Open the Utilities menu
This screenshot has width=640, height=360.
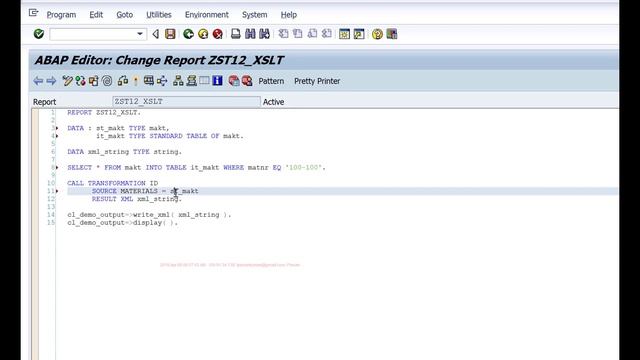(x=159, y=15)
